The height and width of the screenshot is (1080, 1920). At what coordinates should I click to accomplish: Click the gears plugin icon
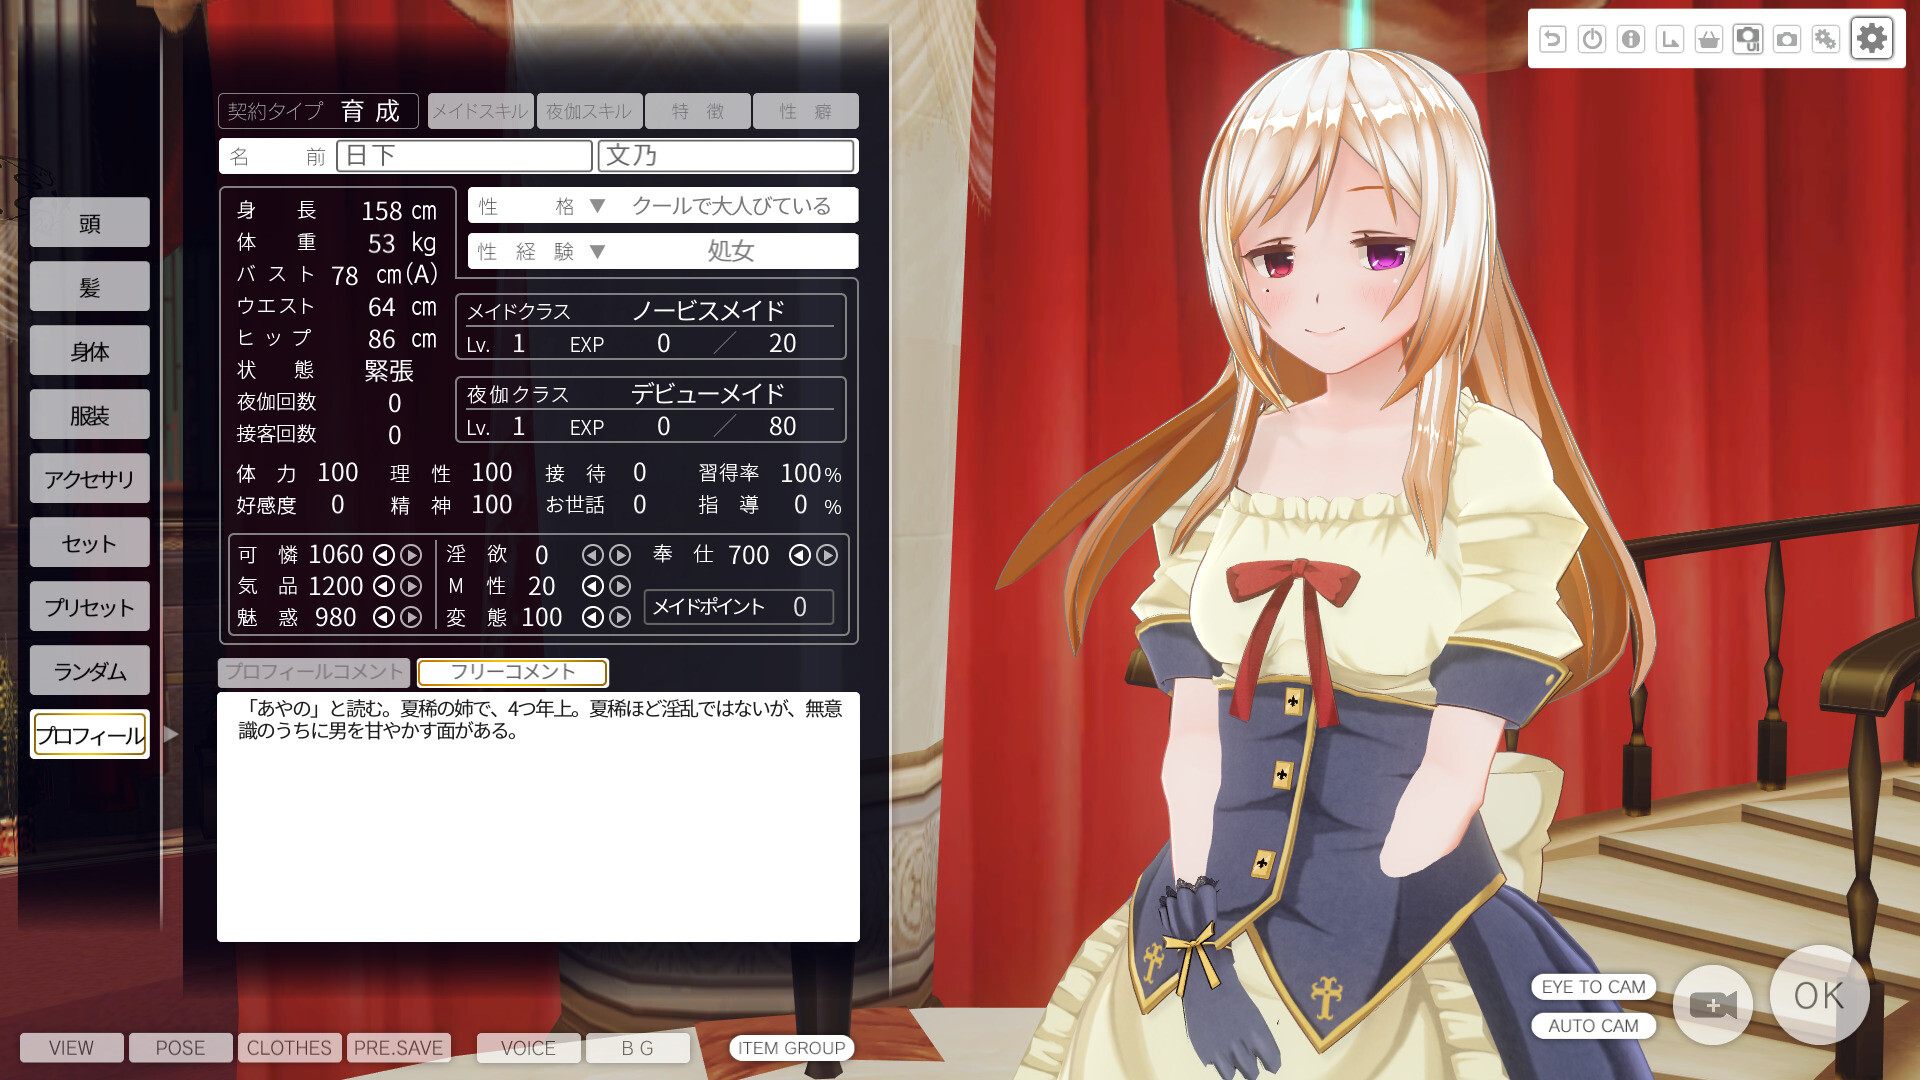[1826, 39]
